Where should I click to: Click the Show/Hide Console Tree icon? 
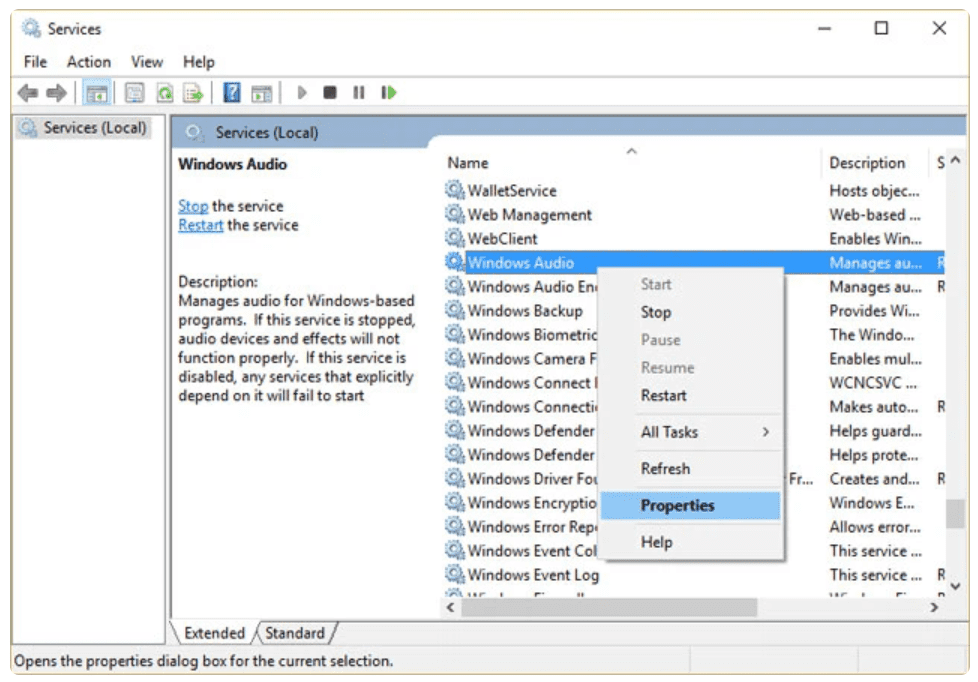[97, 93]
